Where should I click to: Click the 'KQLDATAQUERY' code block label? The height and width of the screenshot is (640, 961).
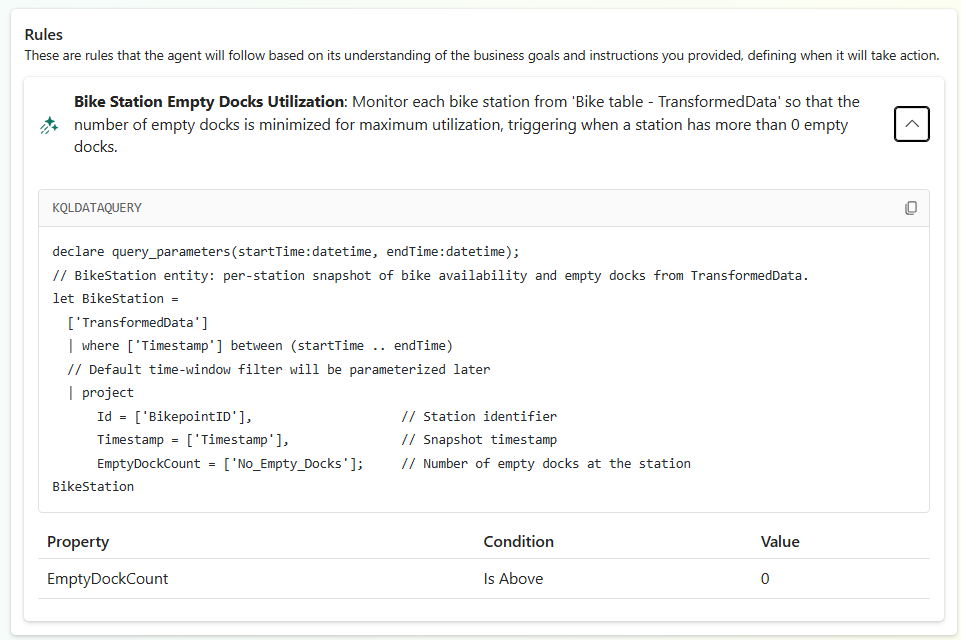(97, 208)
